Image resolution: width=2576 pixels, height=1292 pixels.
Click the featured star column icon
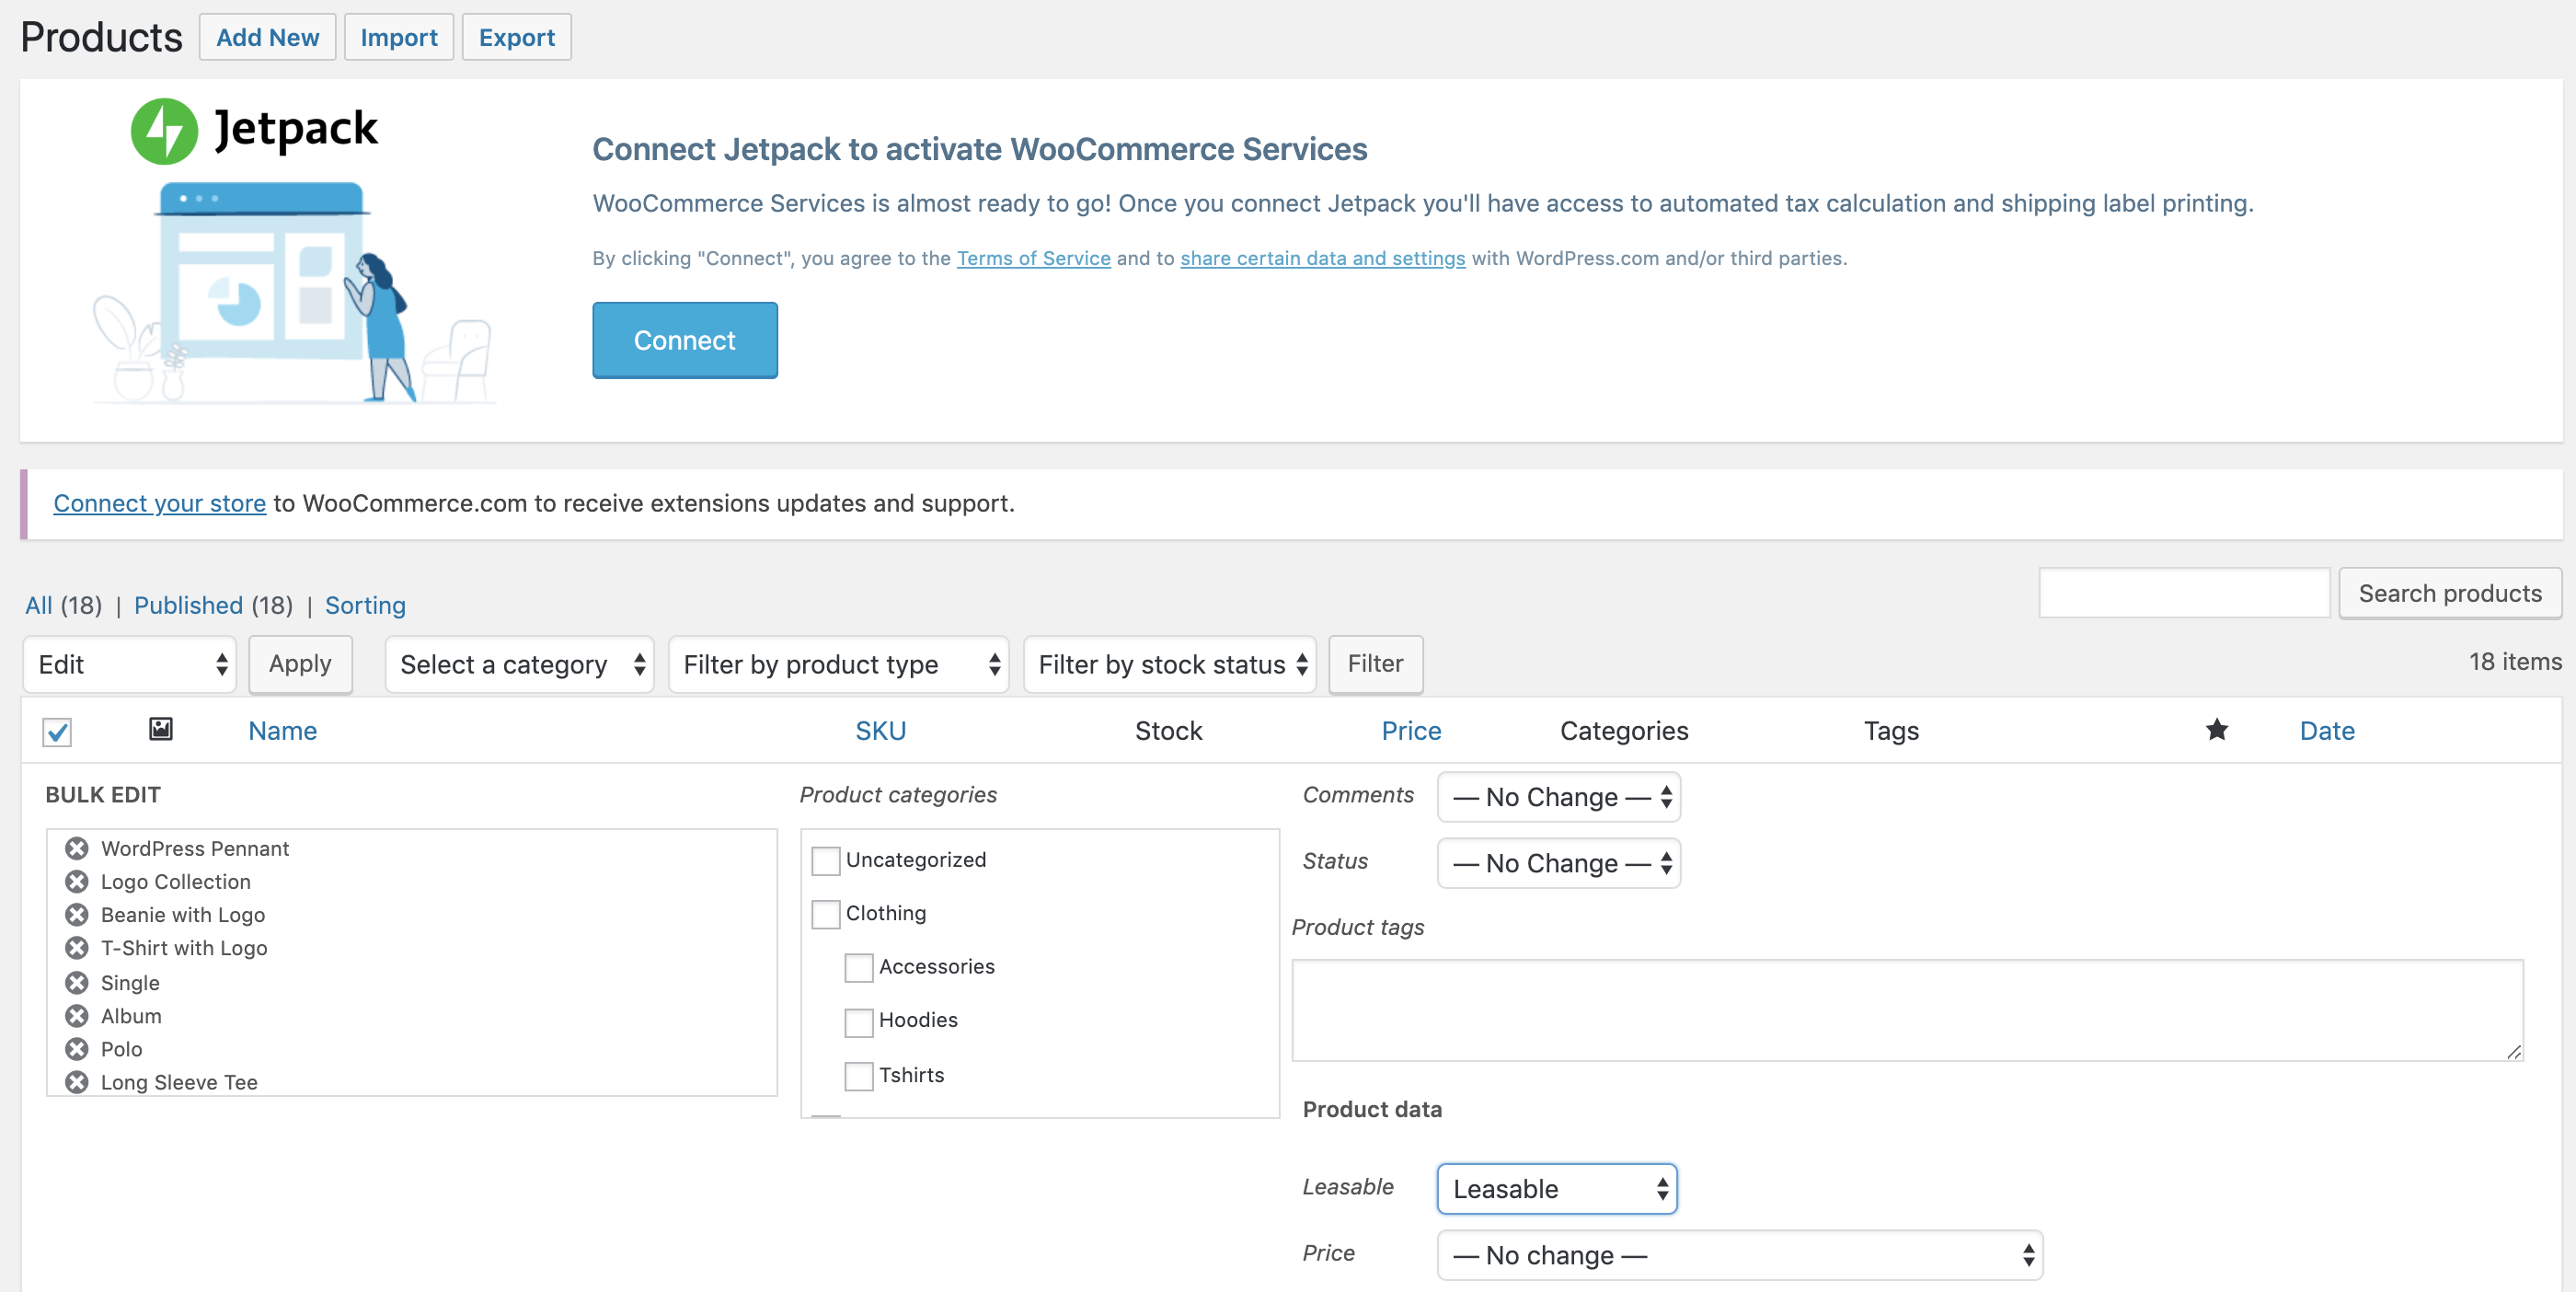click(2216, 730)
